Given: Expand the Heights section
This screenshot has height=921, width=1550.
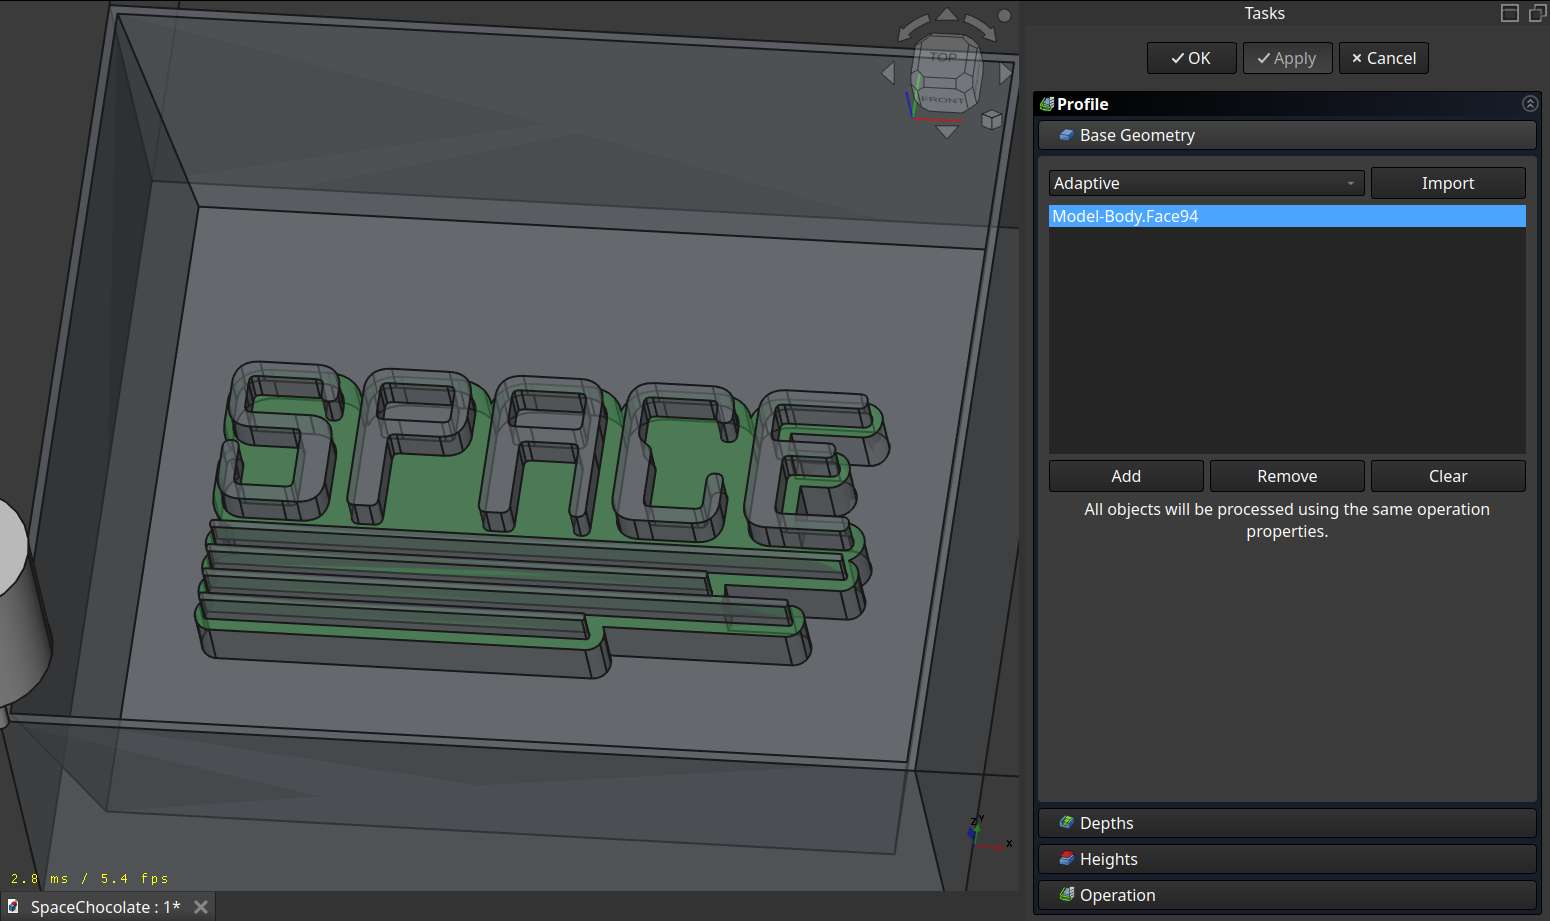Looking at the screenshot, I should point(1287,859).
